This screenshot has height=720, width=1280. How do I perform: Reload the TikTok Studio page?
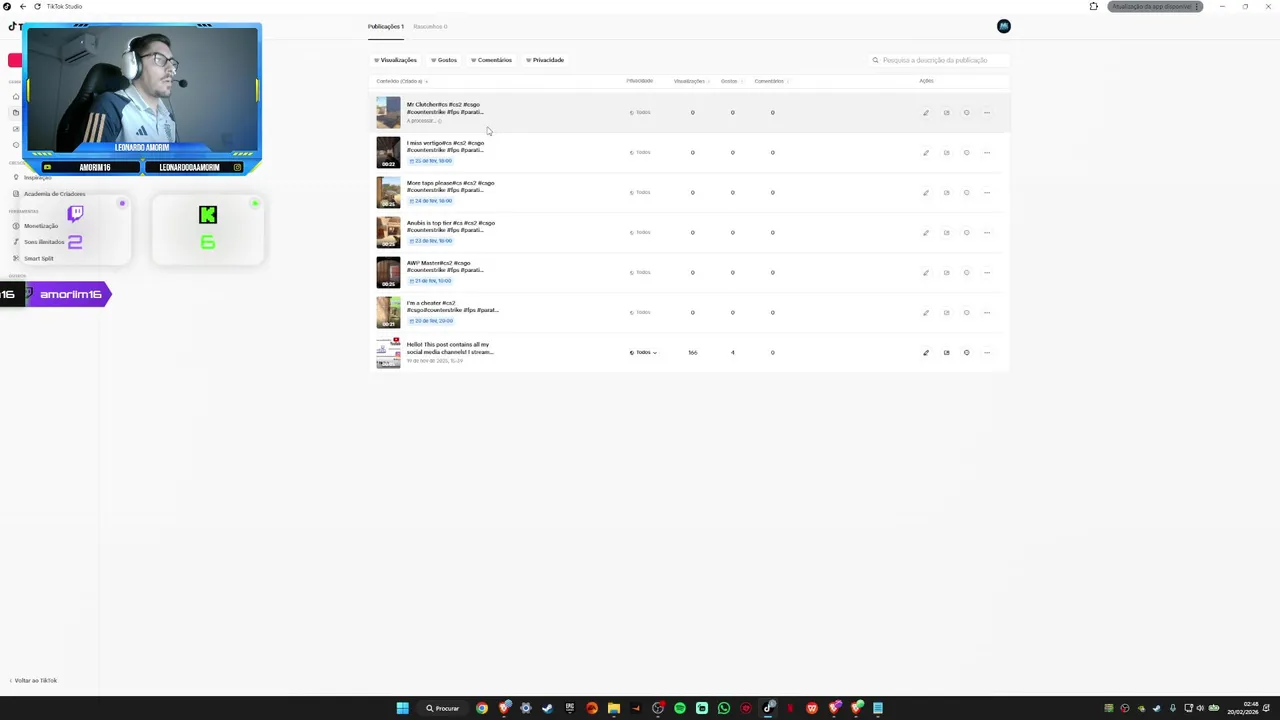pos(37,7)
